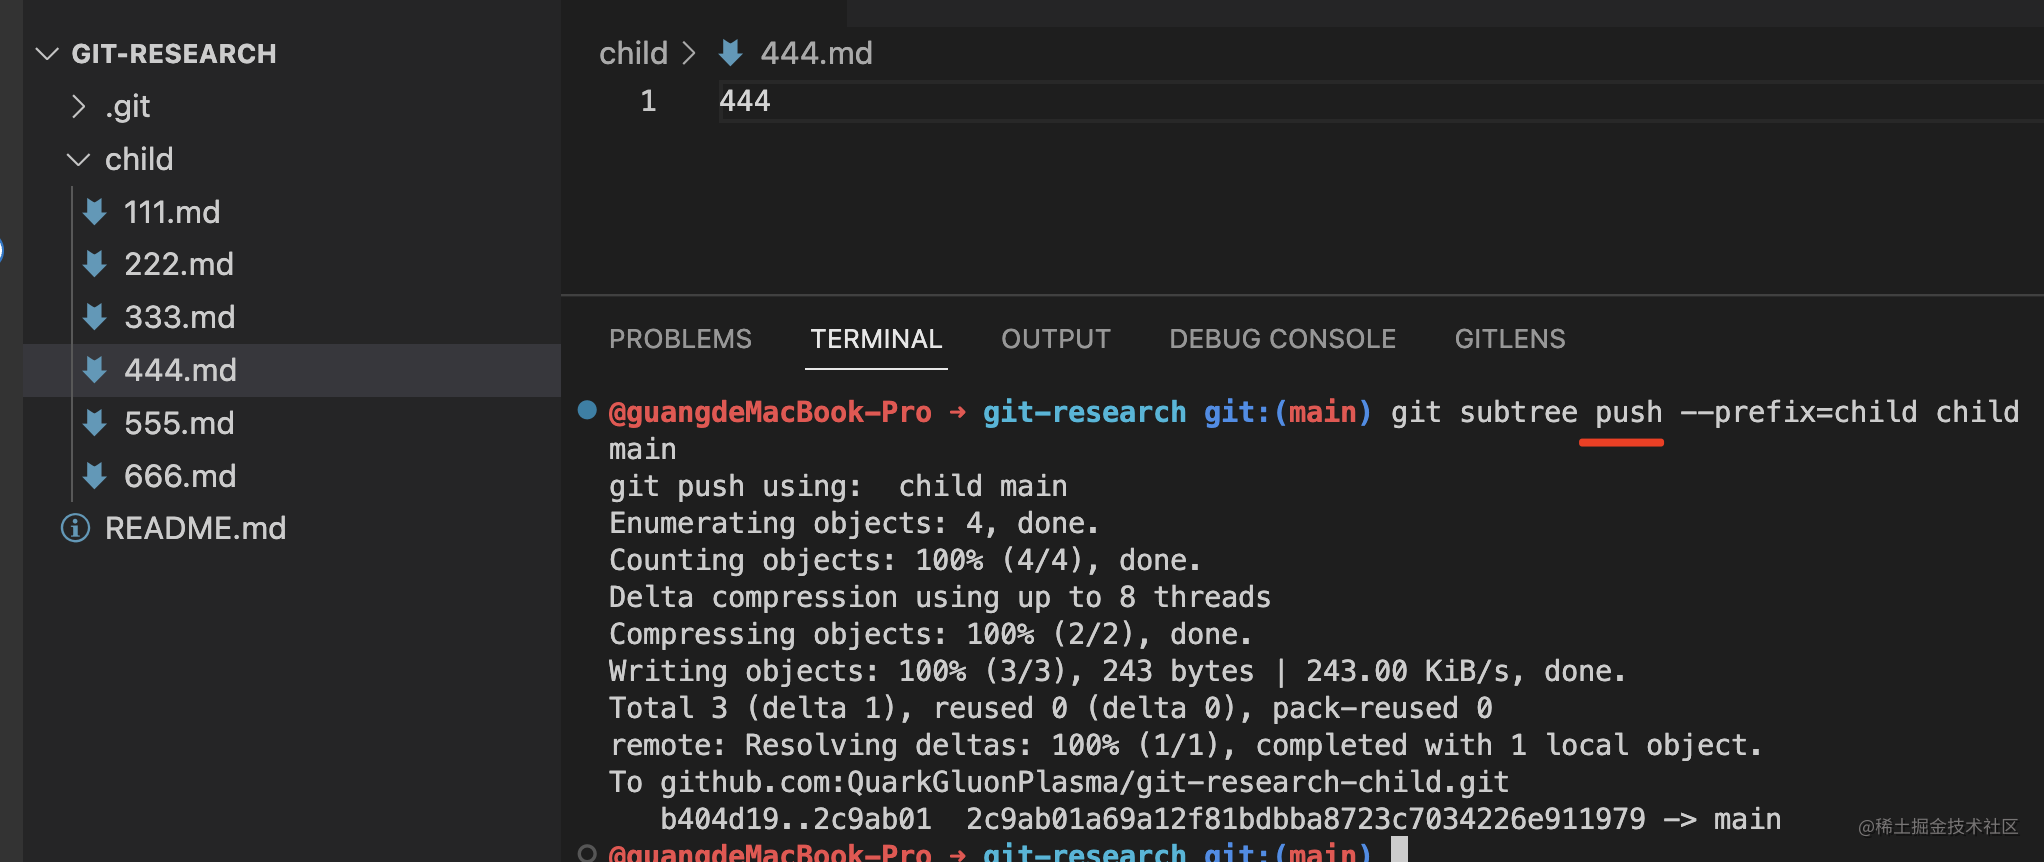Select 444.md in the file explorer

[180, 370]
